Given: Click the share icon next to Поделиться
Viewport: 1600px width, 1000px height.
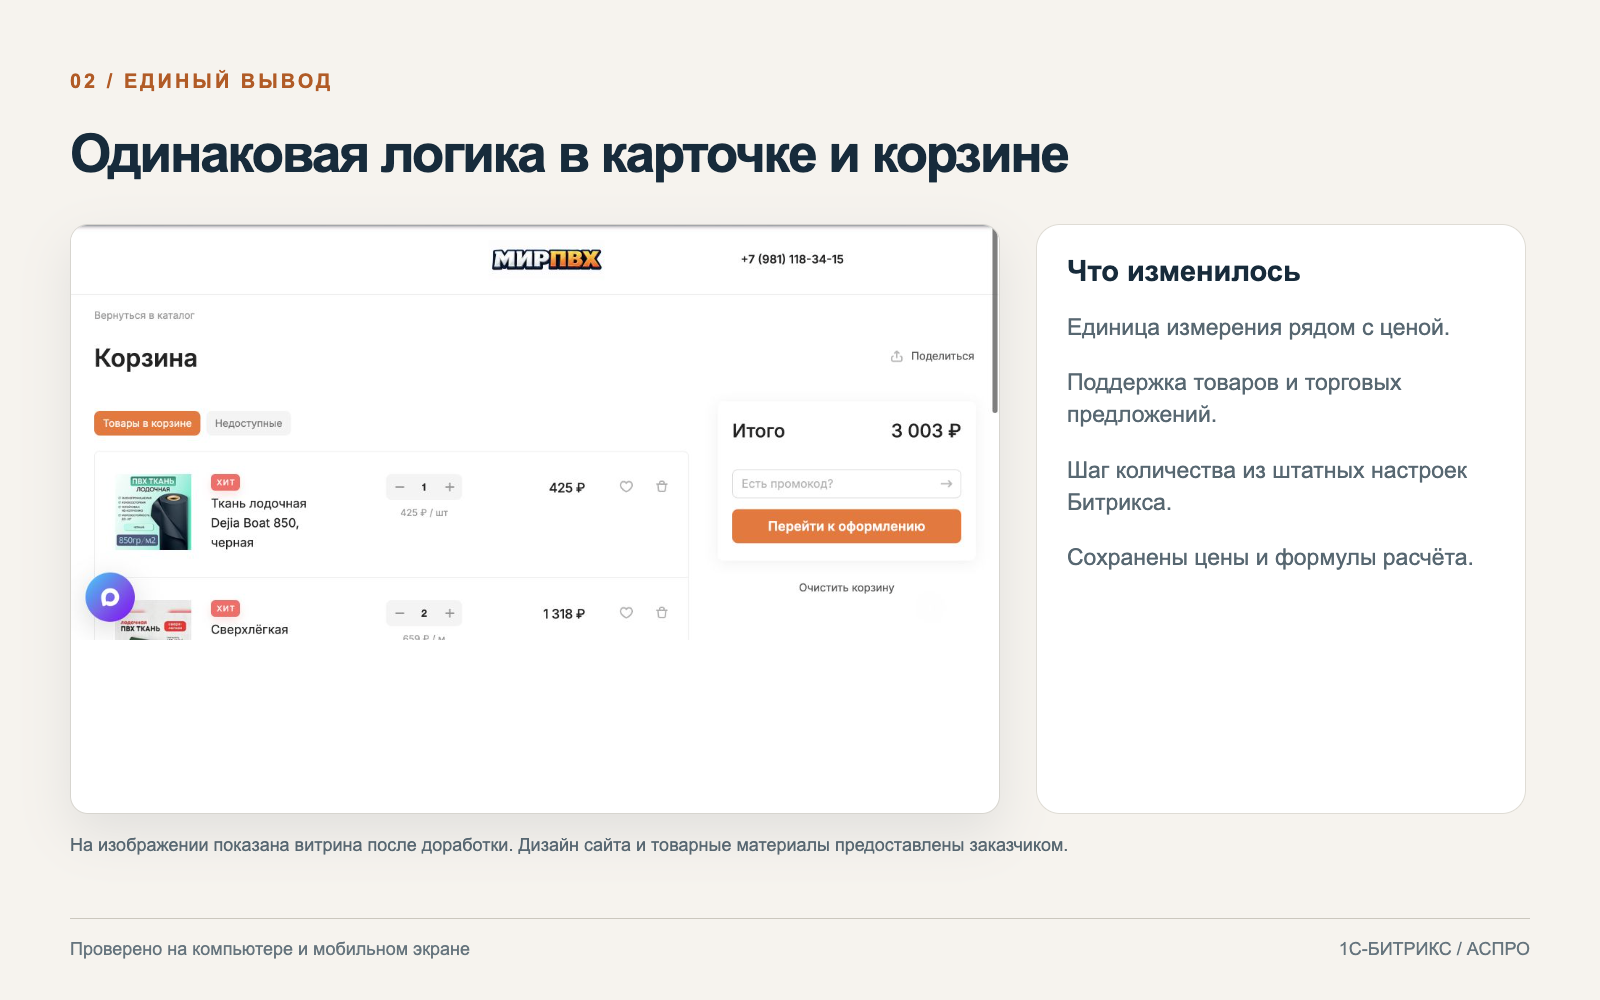Looking at the screenshot, I should 897,356.
